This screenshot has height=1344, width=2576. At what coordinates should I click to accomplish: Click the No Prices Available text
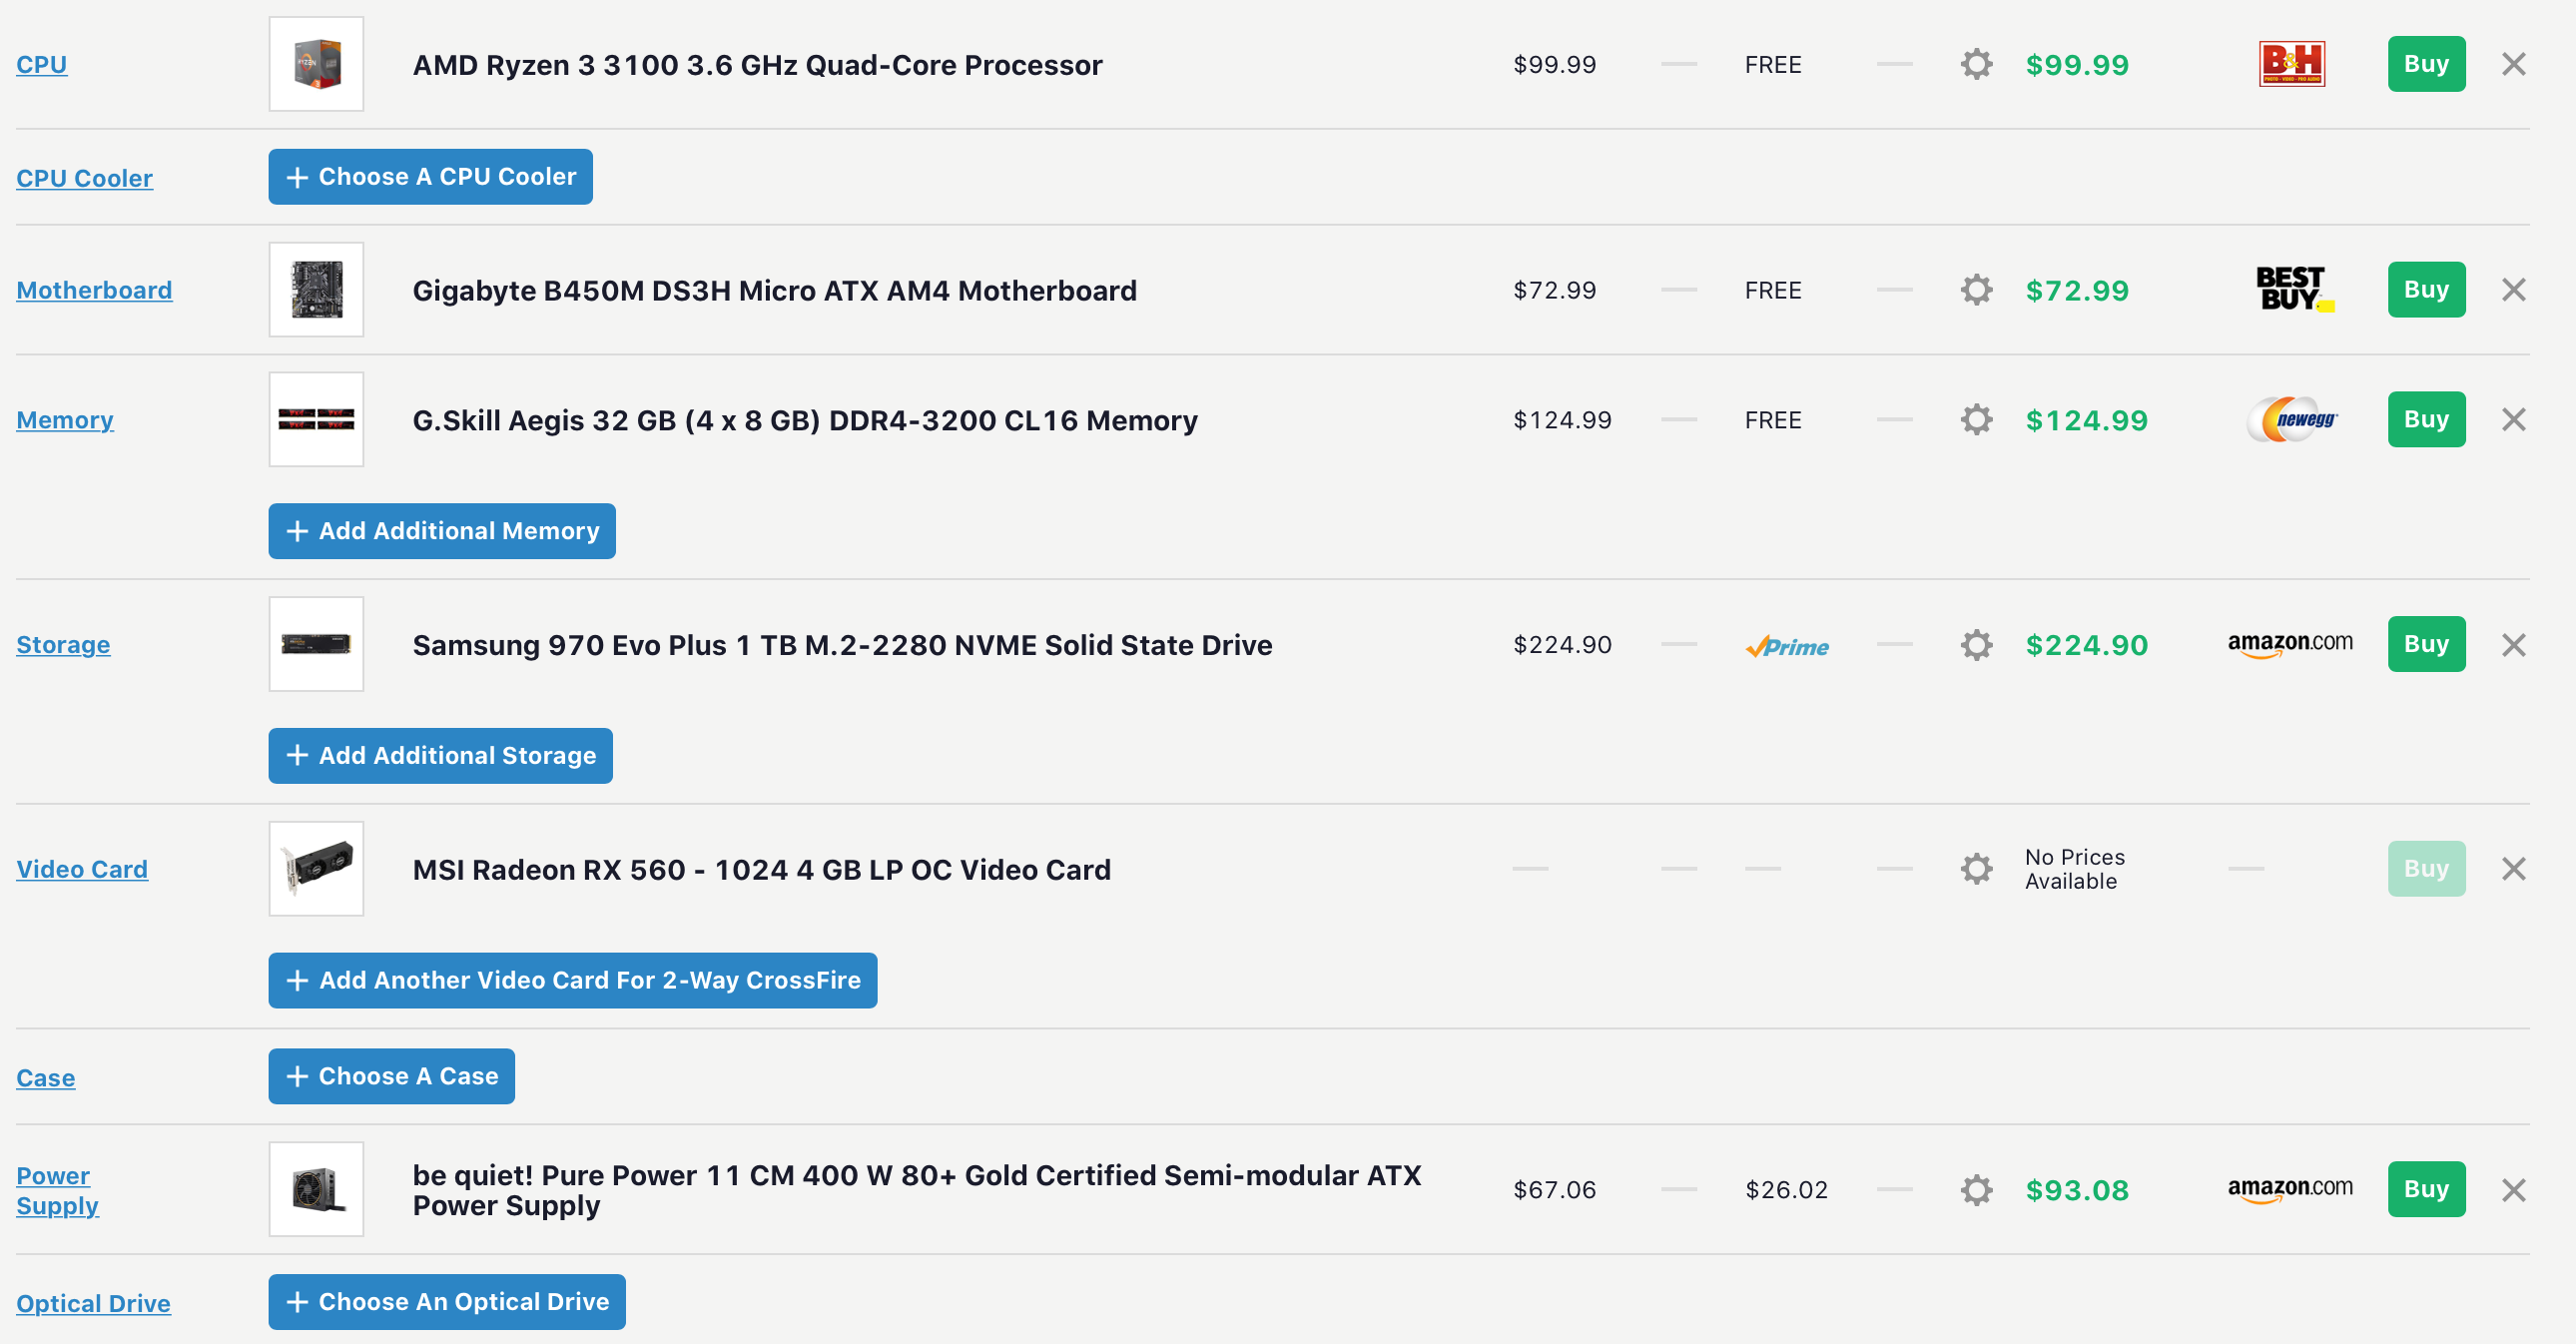[x=2074, y=869]
